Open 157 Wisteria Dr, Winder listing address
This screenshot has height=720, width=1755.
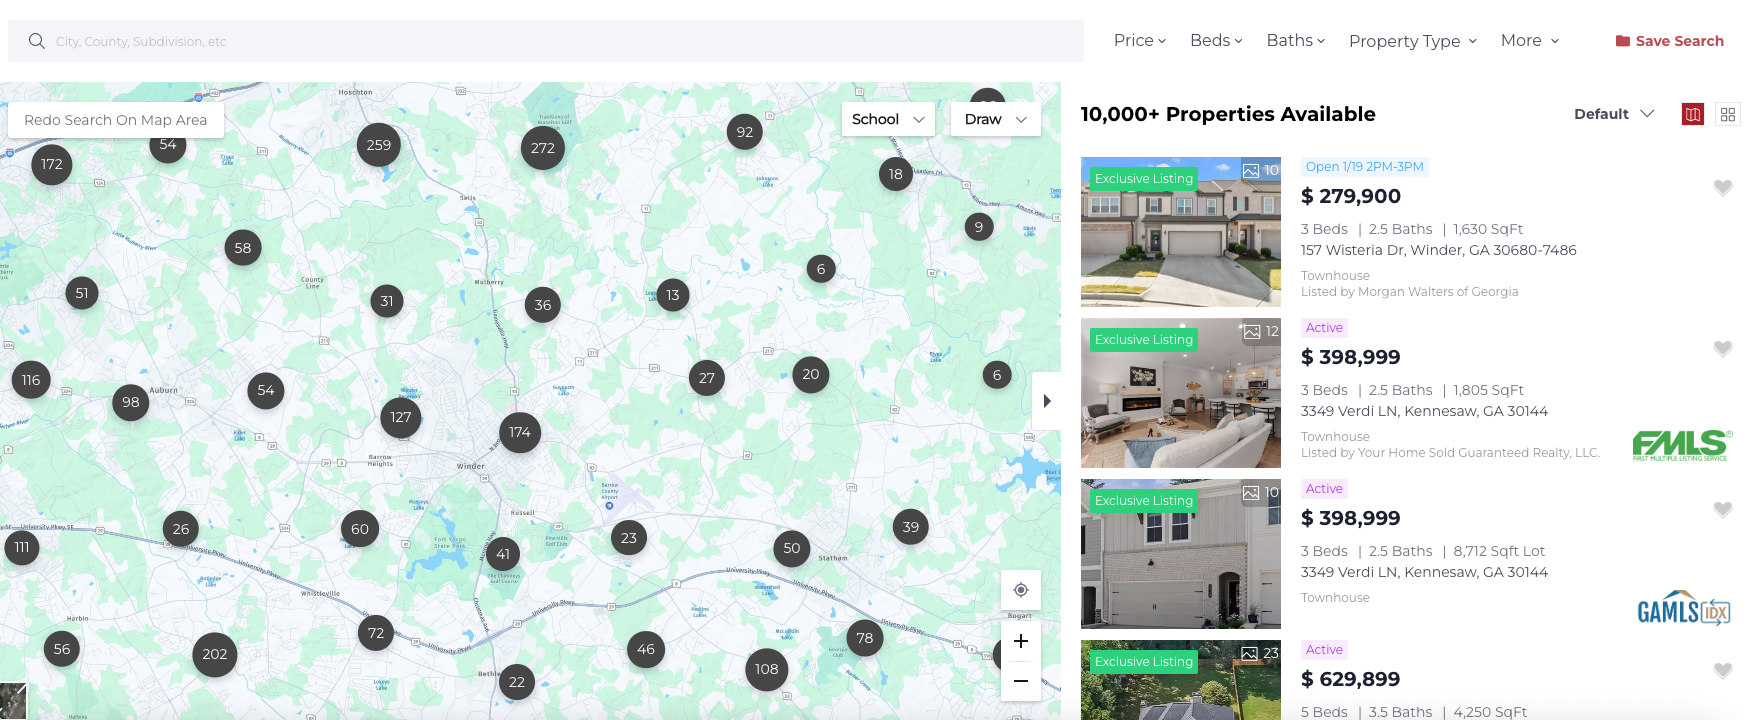[1439, 250]
